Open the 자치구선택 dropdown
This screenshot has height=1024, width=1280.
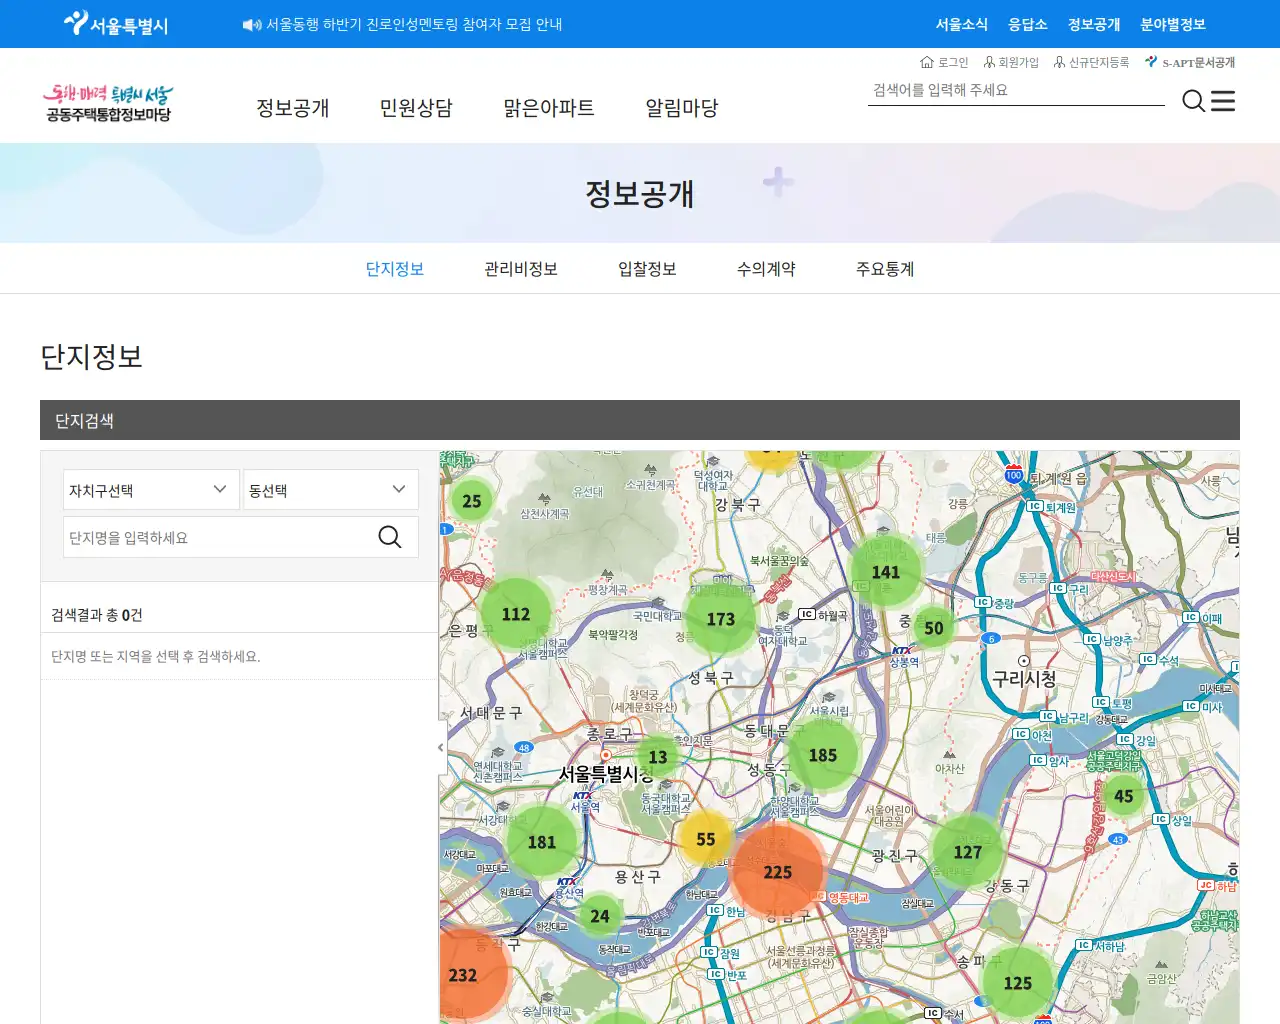pyautogui.click(x=150, y=489)
